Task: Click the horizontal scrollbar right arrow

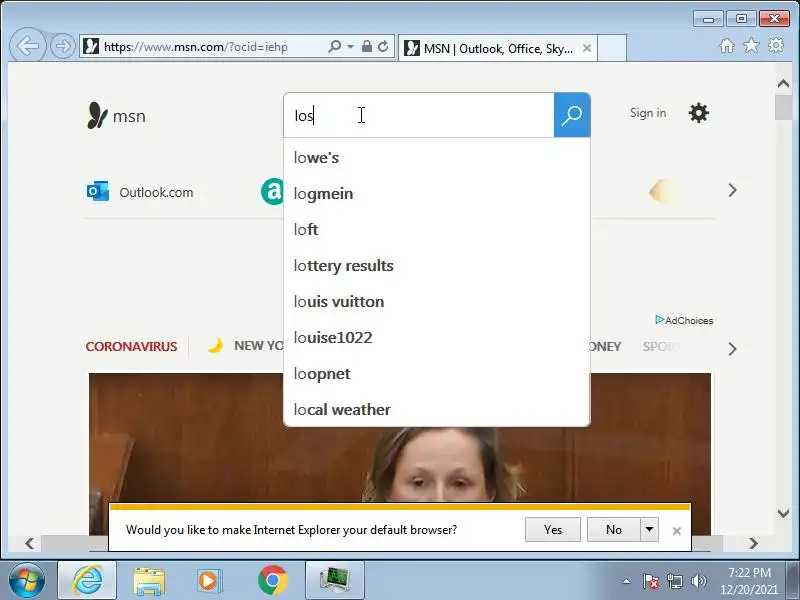Action: click(753, 543)
